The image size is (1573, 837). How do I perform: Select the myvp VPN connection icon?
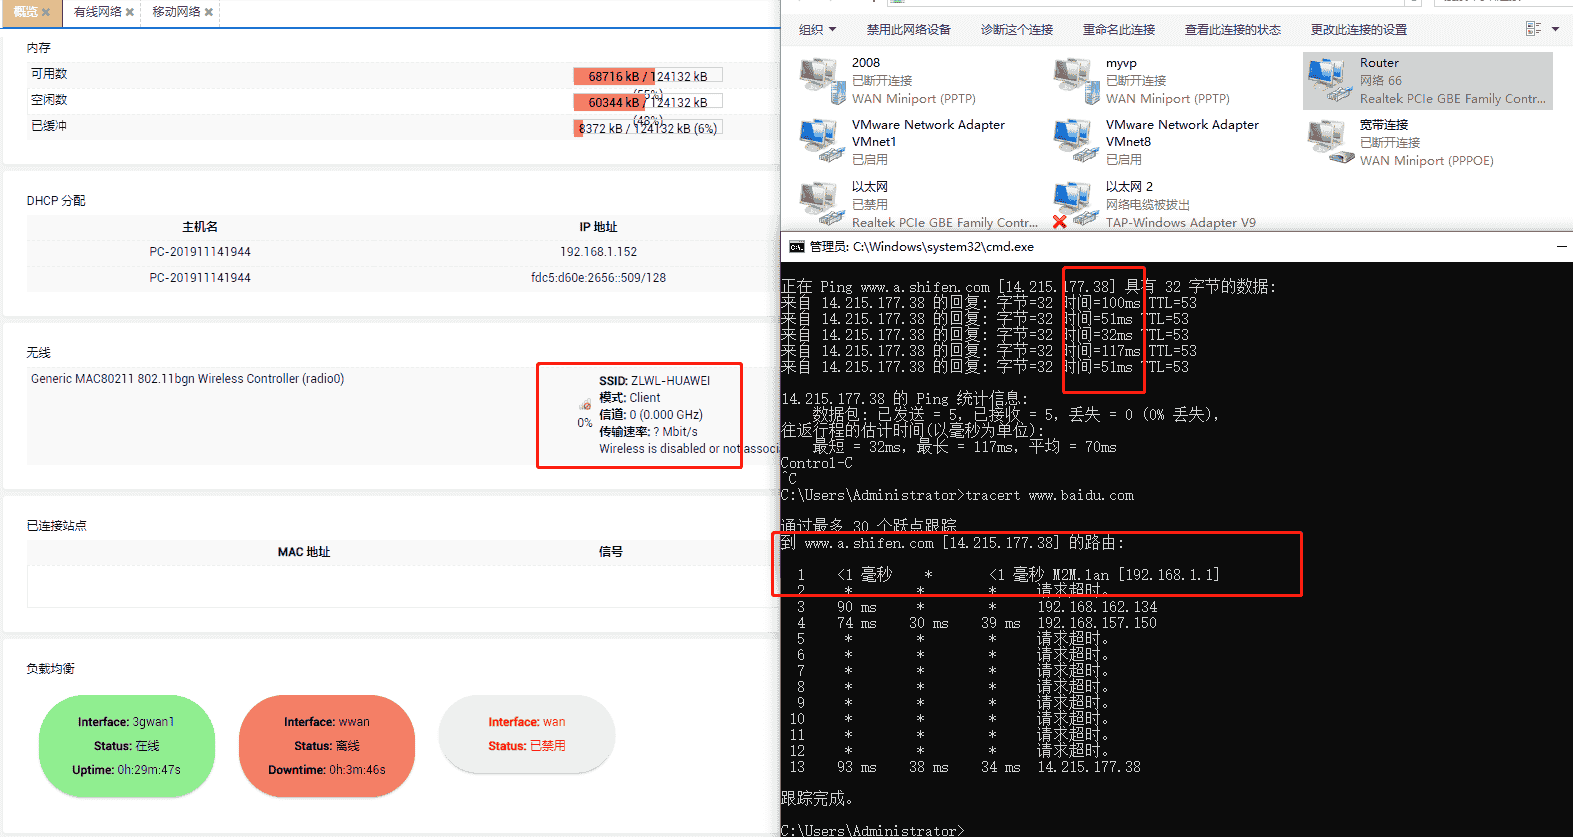[x=1075, y=80]
